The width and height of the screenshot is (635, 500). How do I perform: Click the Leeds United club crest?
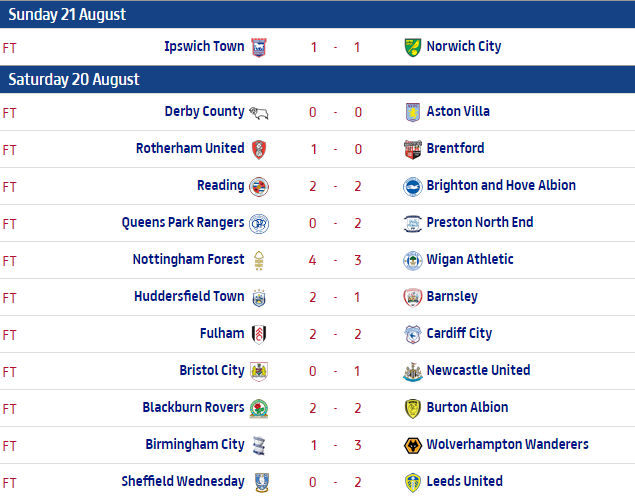coord(412,482)
